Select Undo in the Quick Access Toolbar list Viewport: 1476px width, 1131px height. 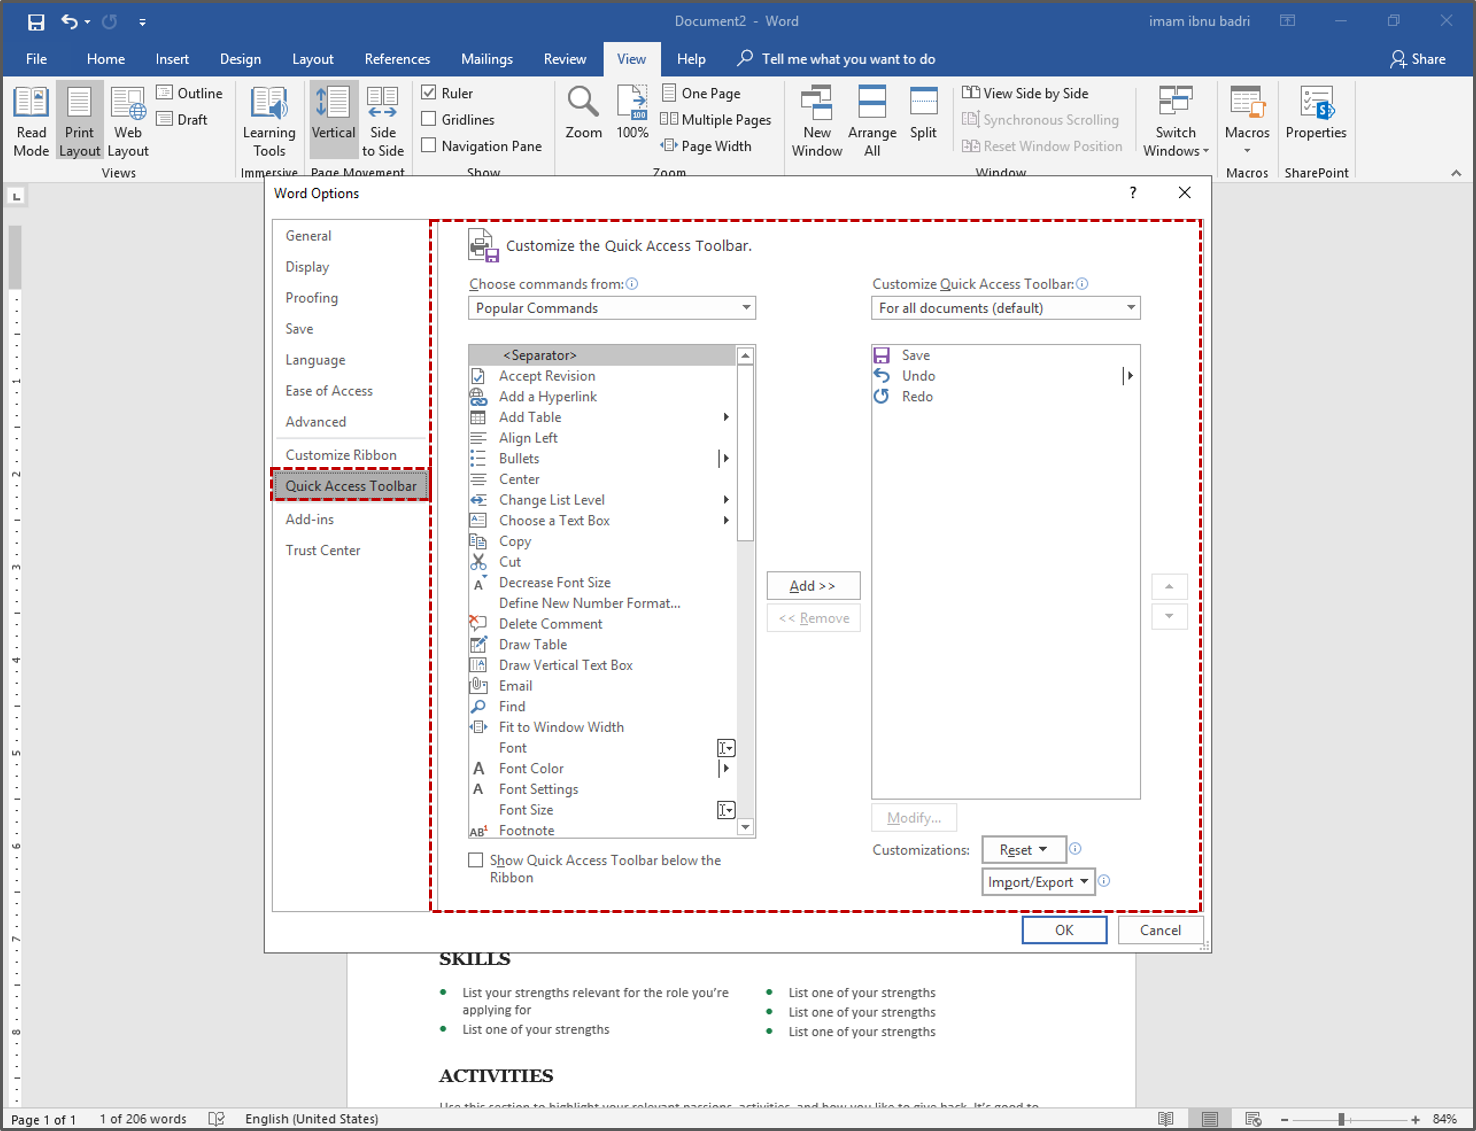pyautogui.click(x=1005, y=376)
